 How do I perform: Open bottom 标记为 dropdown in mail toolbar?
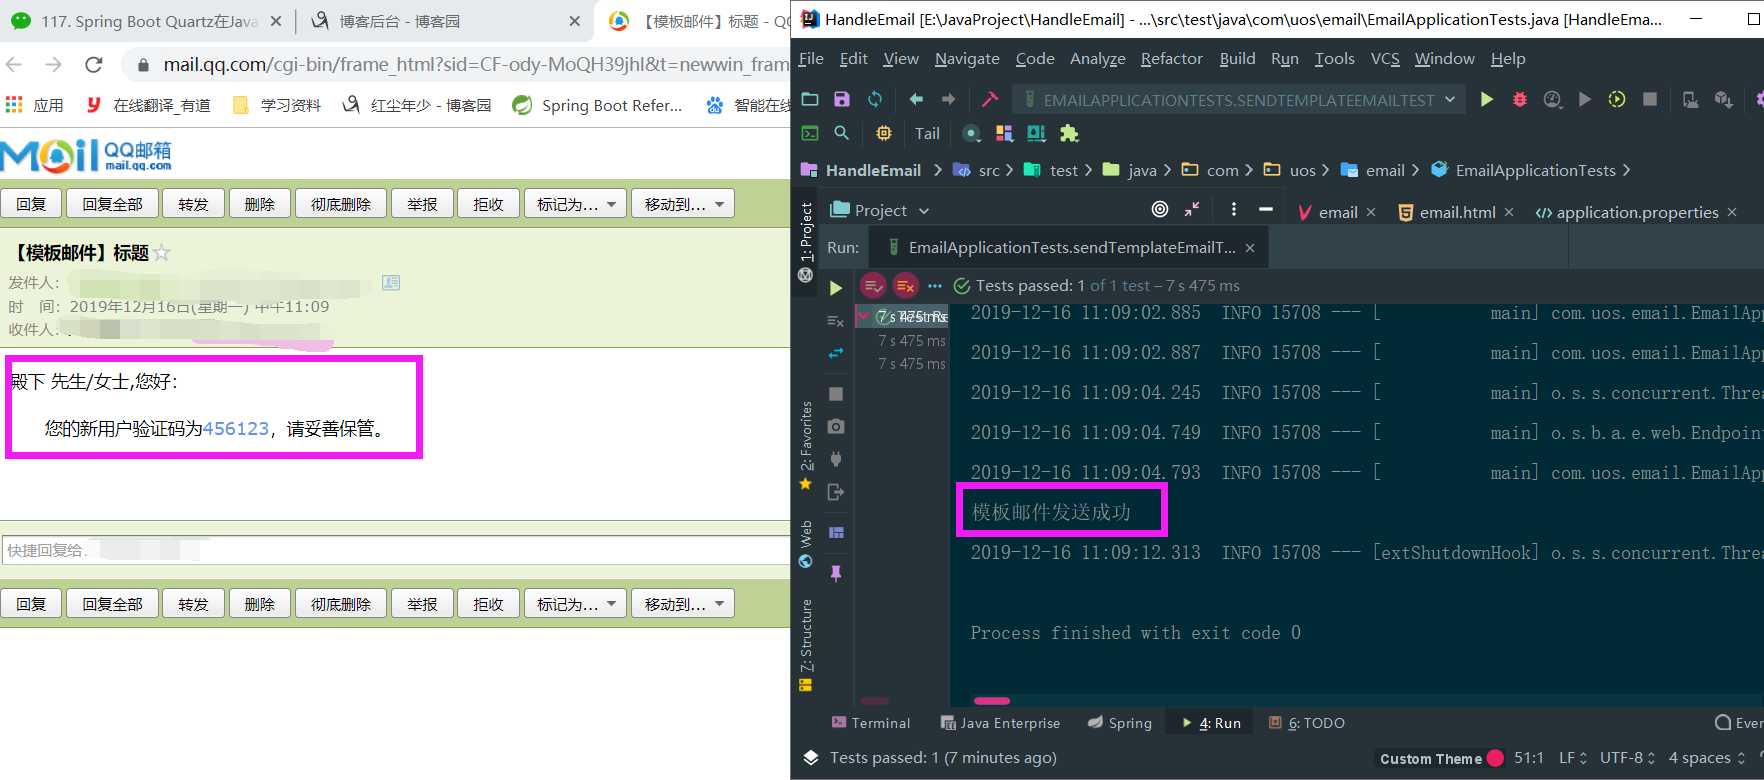pyautogui.click(x=576, y=604)
